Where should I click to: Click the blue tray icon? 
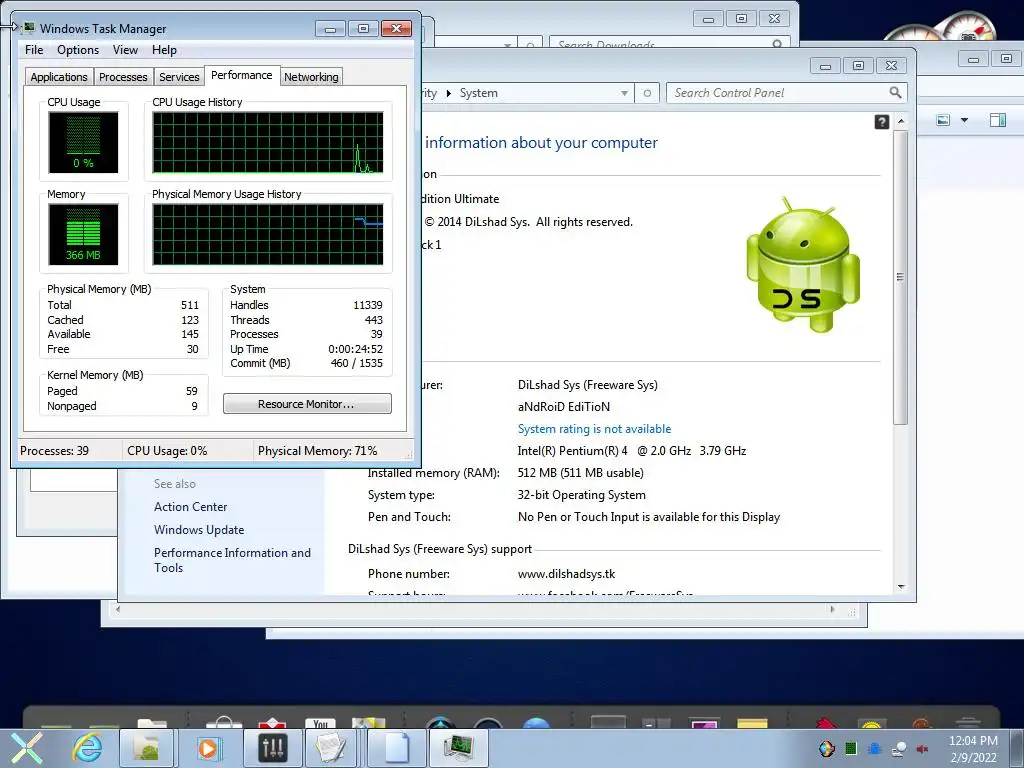tap(874, 748)
